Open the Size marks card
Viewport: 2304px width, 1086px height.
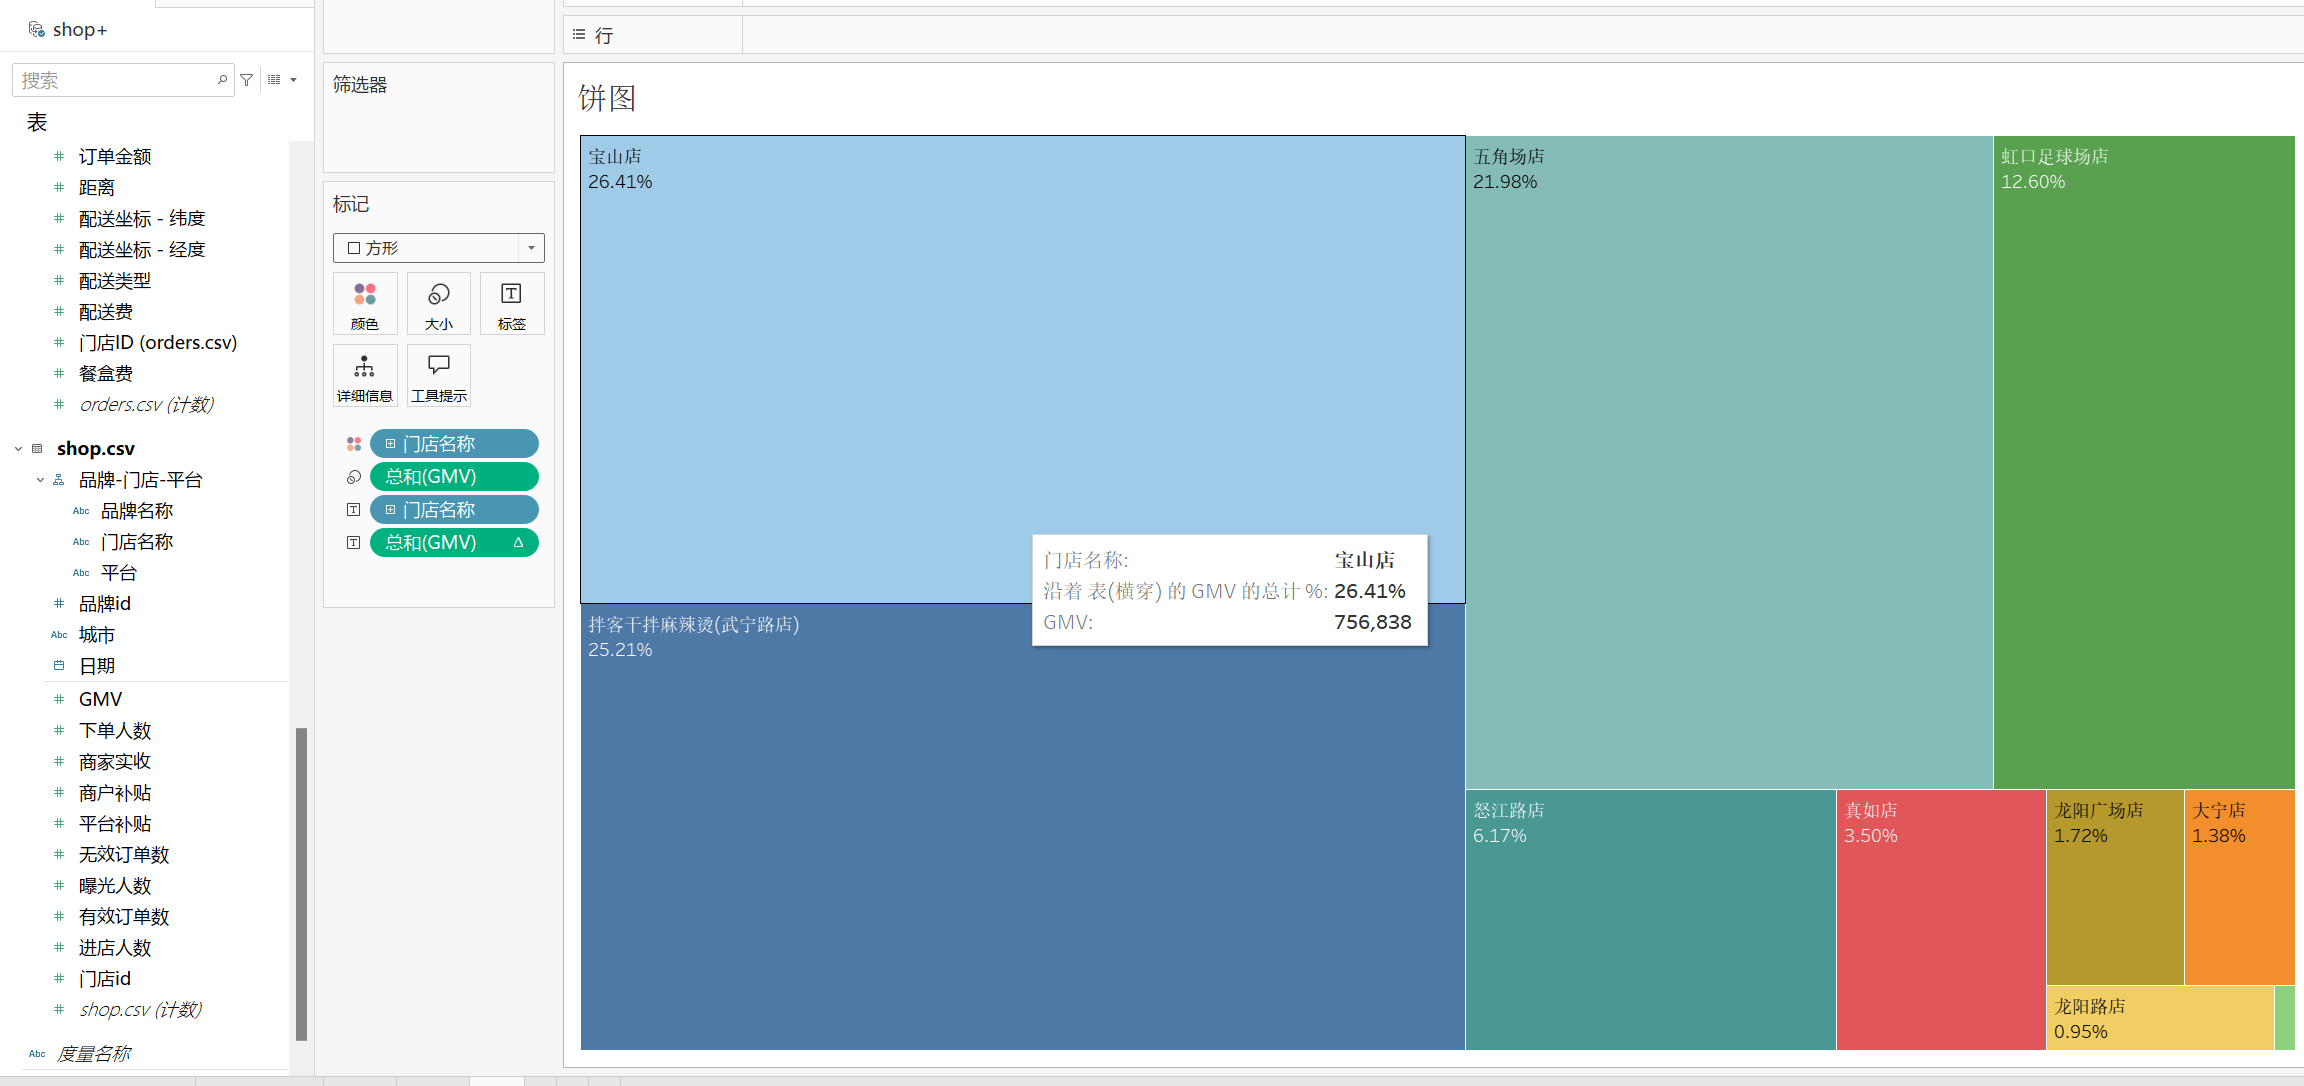click(x=438, y=304)
